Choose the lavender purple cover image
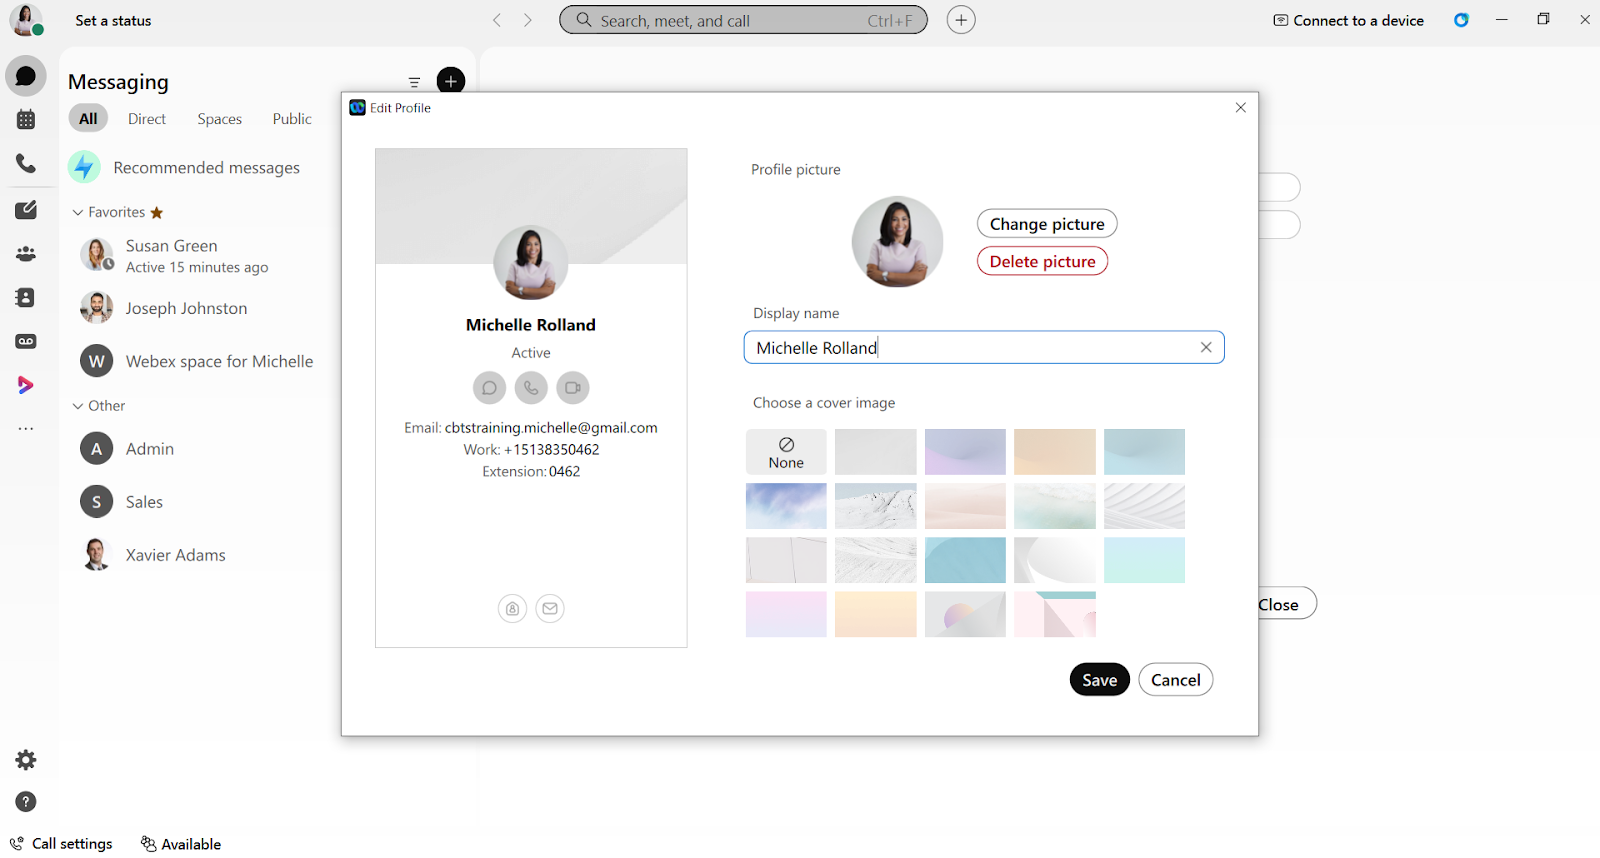The height and width of the screenshot is (858, 1600). pos(965,452)
